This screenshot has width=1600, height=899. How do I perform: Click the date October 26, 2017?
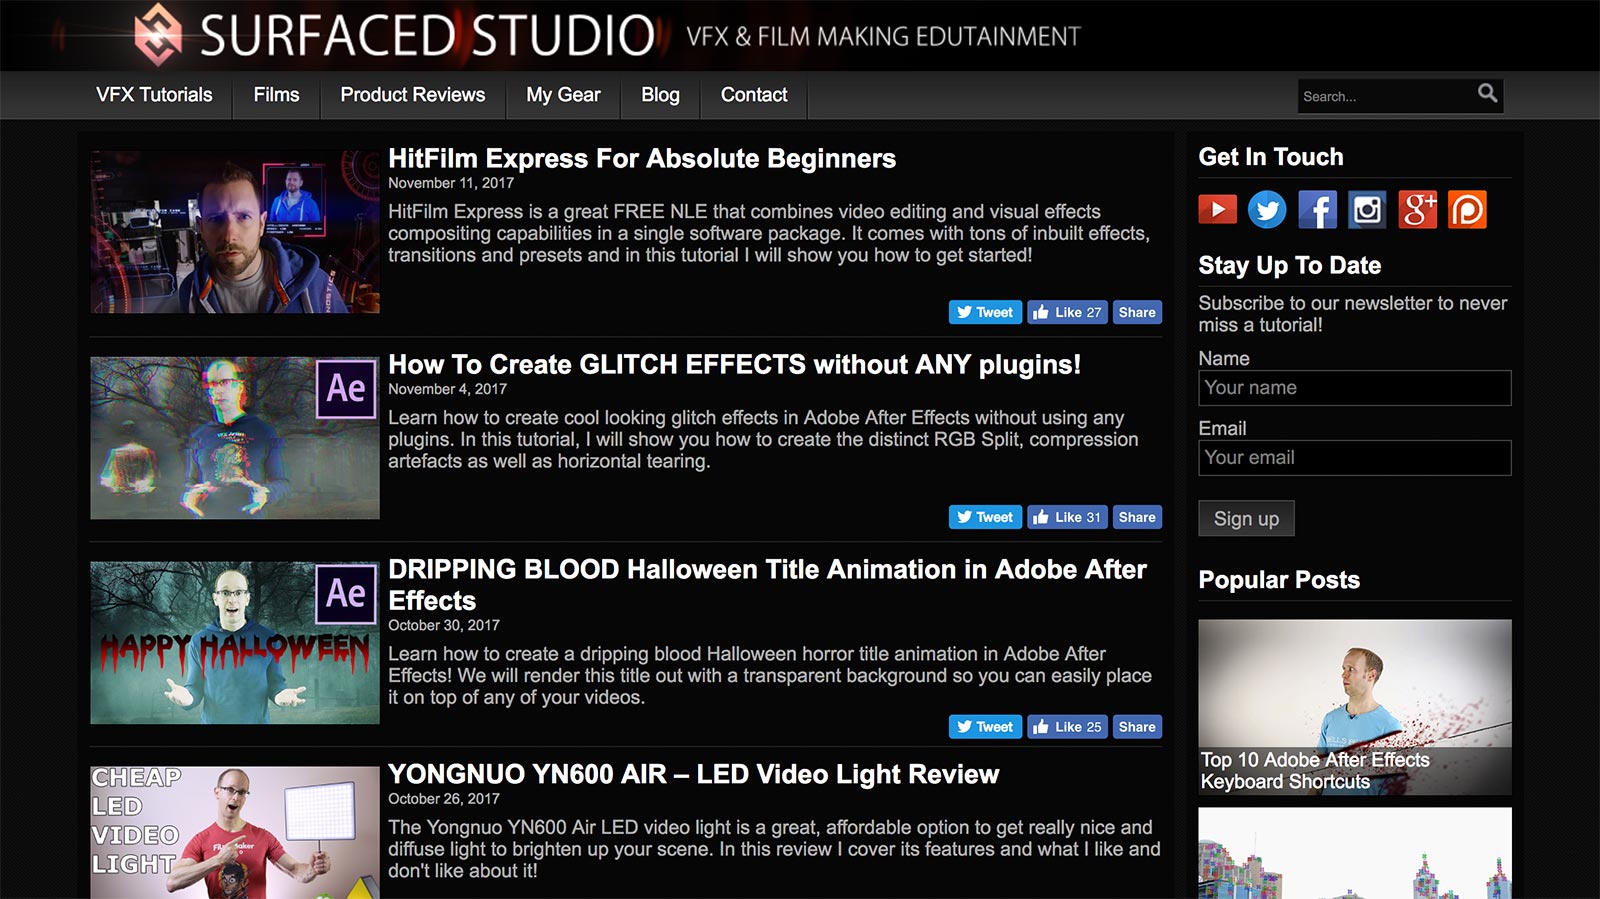(x=444, y=799)
